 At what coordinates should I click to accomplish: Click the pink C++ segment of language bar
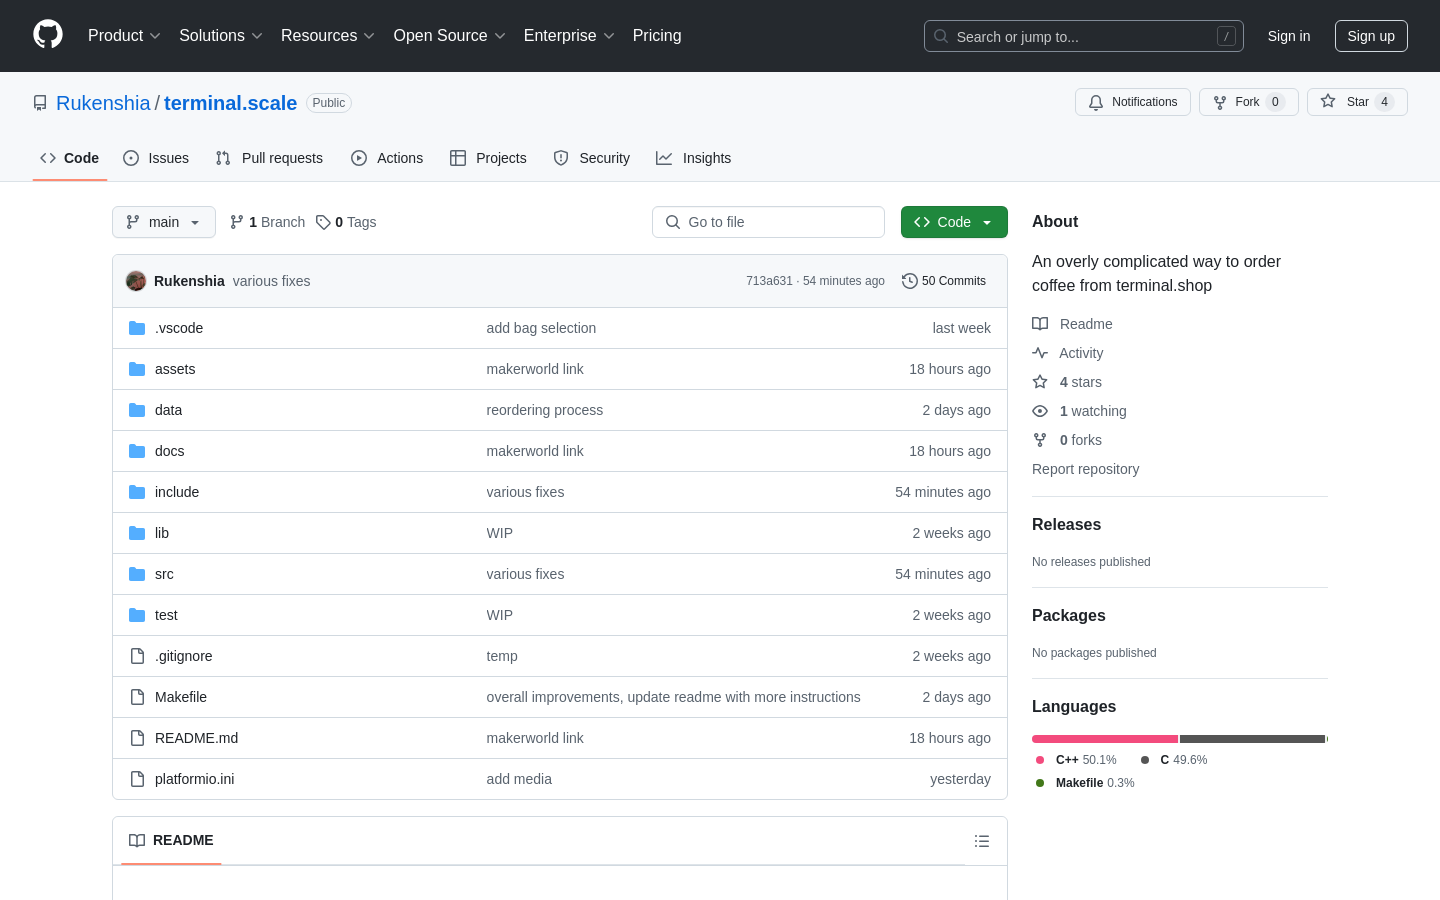pos(1105,739)
